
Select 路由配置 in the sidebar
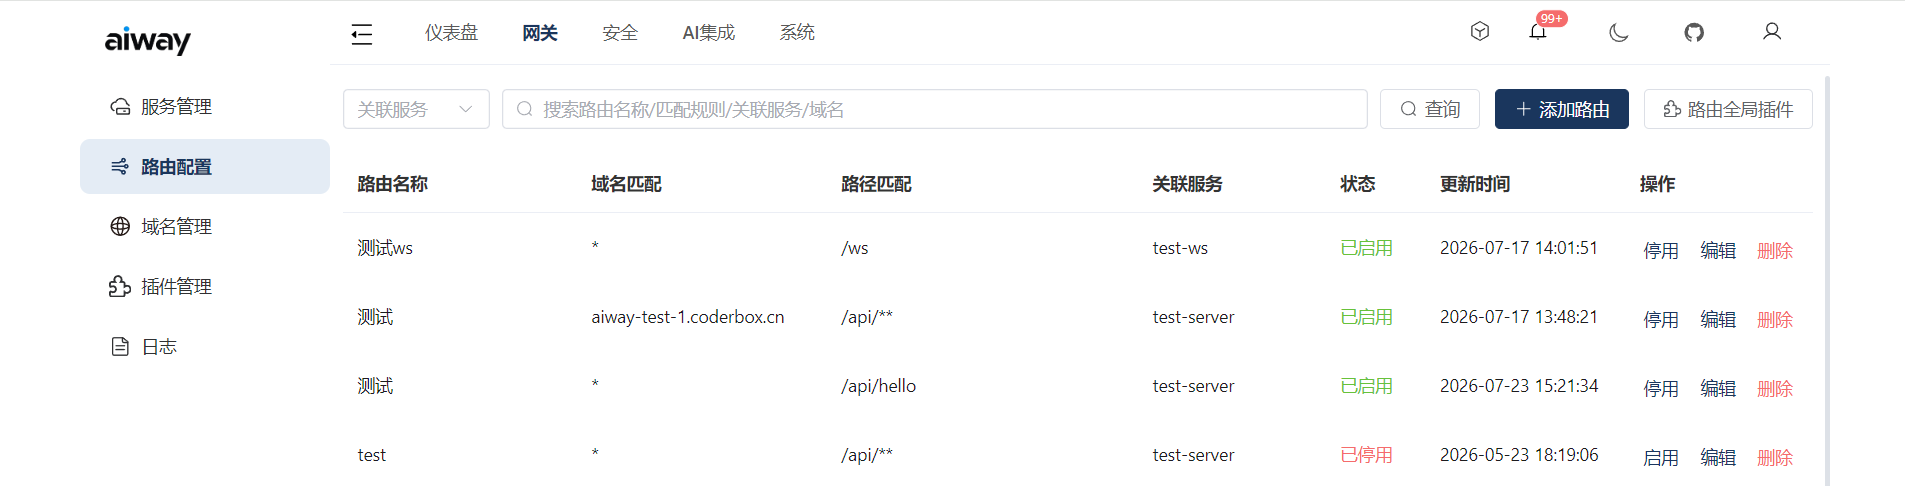(x=205, y=166)
